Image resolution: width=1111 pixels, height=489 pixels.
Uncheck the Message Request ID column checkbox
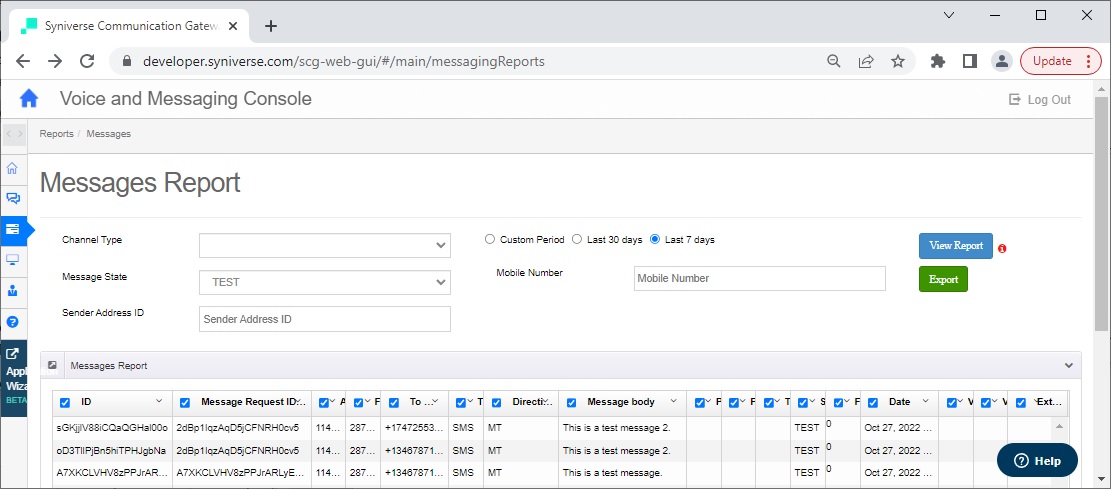coord(185,403)
